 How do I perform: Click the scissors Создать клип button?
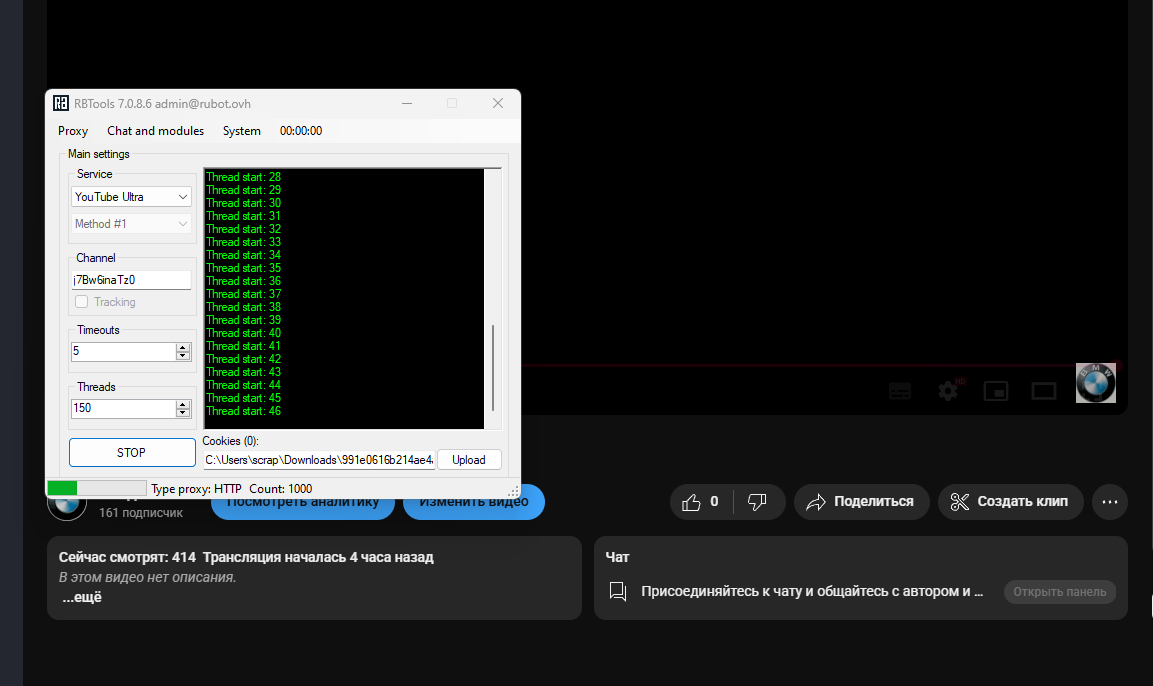[1010, 502]
